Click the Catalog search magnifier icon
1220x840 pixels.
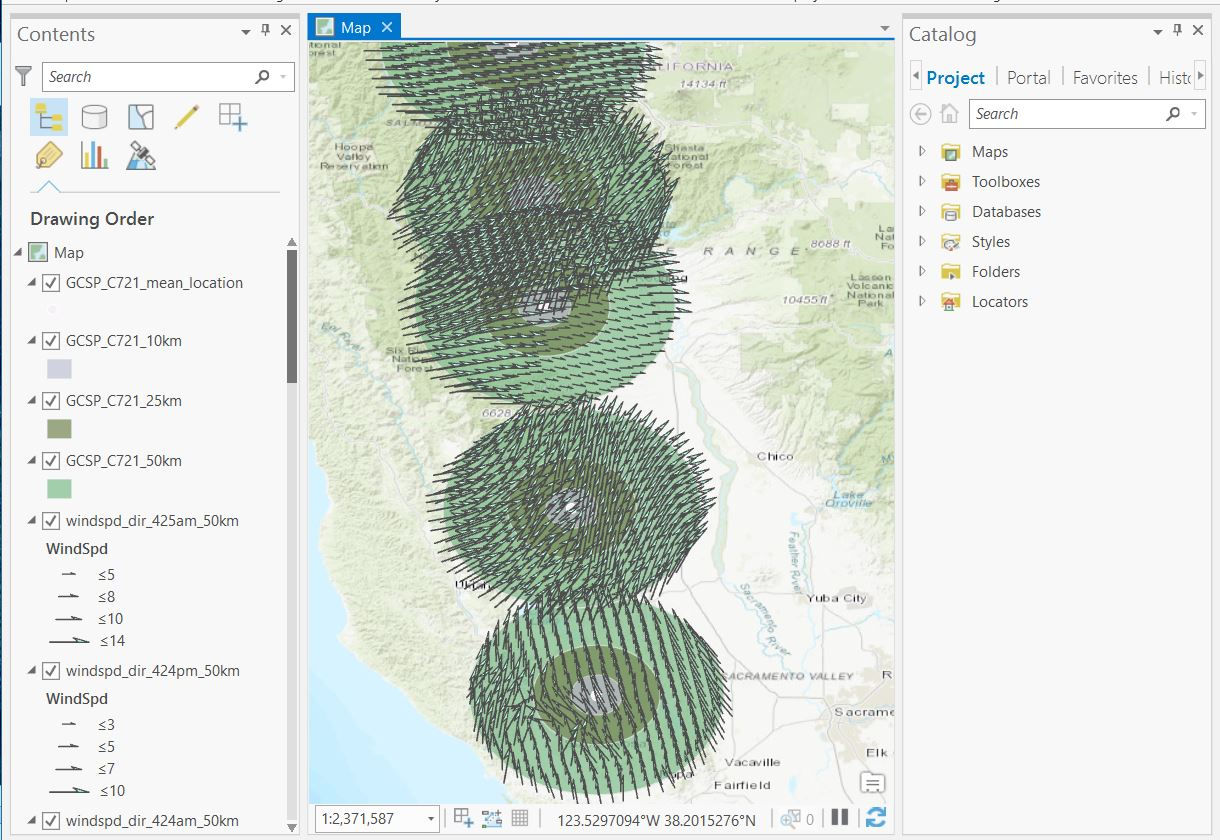coord(1173,114)
